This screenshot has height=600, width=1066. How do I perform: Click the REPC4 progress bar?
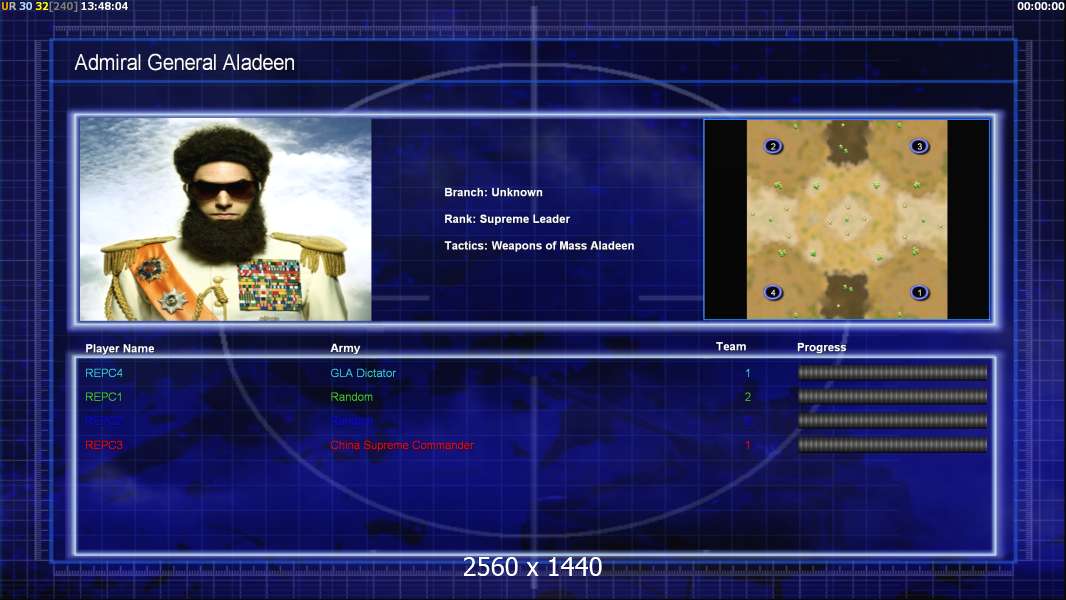892,372
